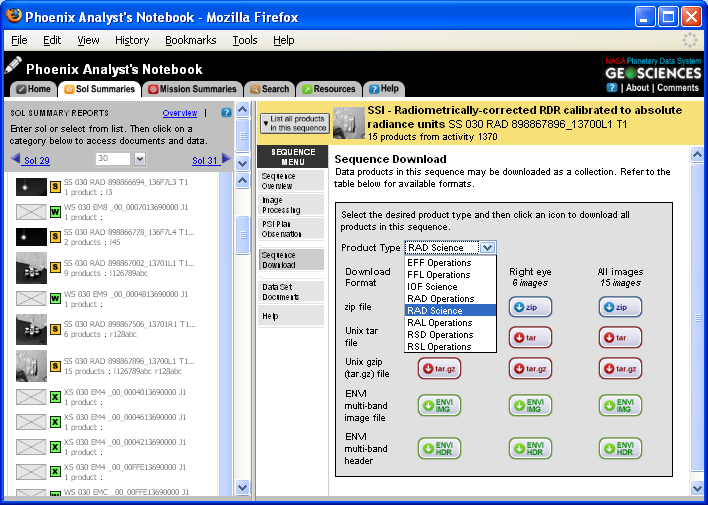The image size is (708, 505).
Task: Open the Search tab
Action: coord(269,89)
